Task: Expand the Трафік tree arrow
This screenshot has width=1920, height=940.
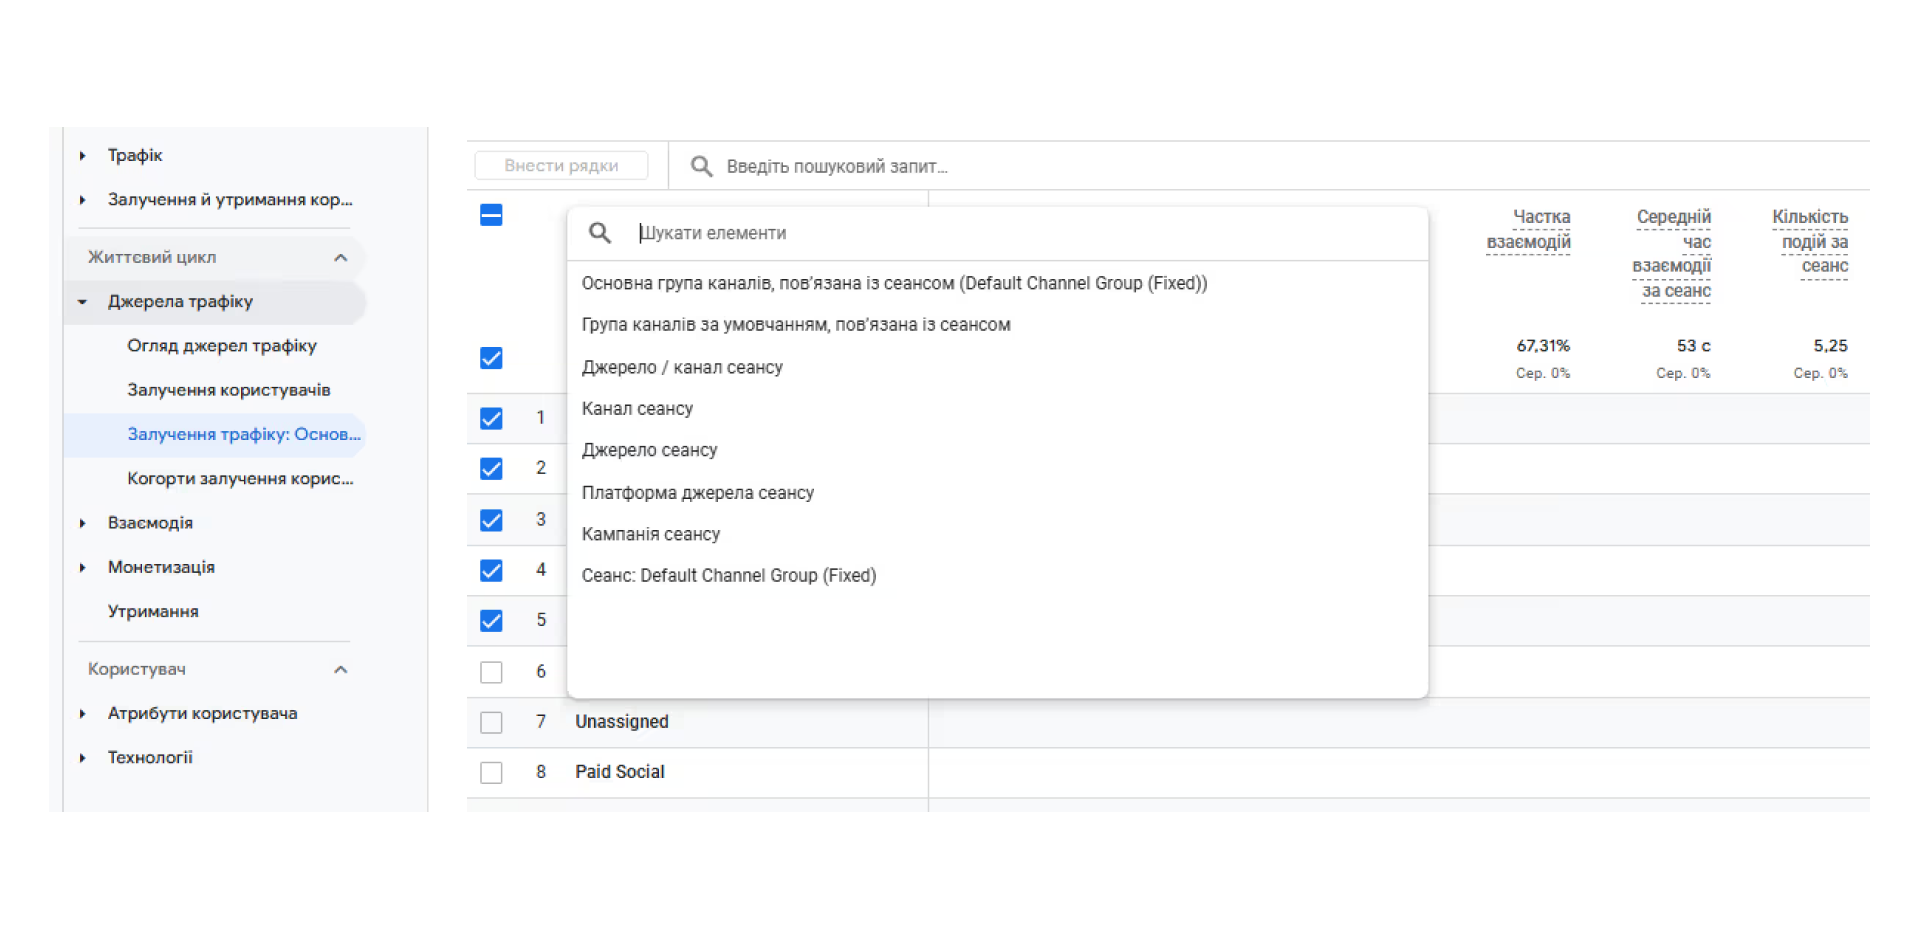Action: coord(83,156)
